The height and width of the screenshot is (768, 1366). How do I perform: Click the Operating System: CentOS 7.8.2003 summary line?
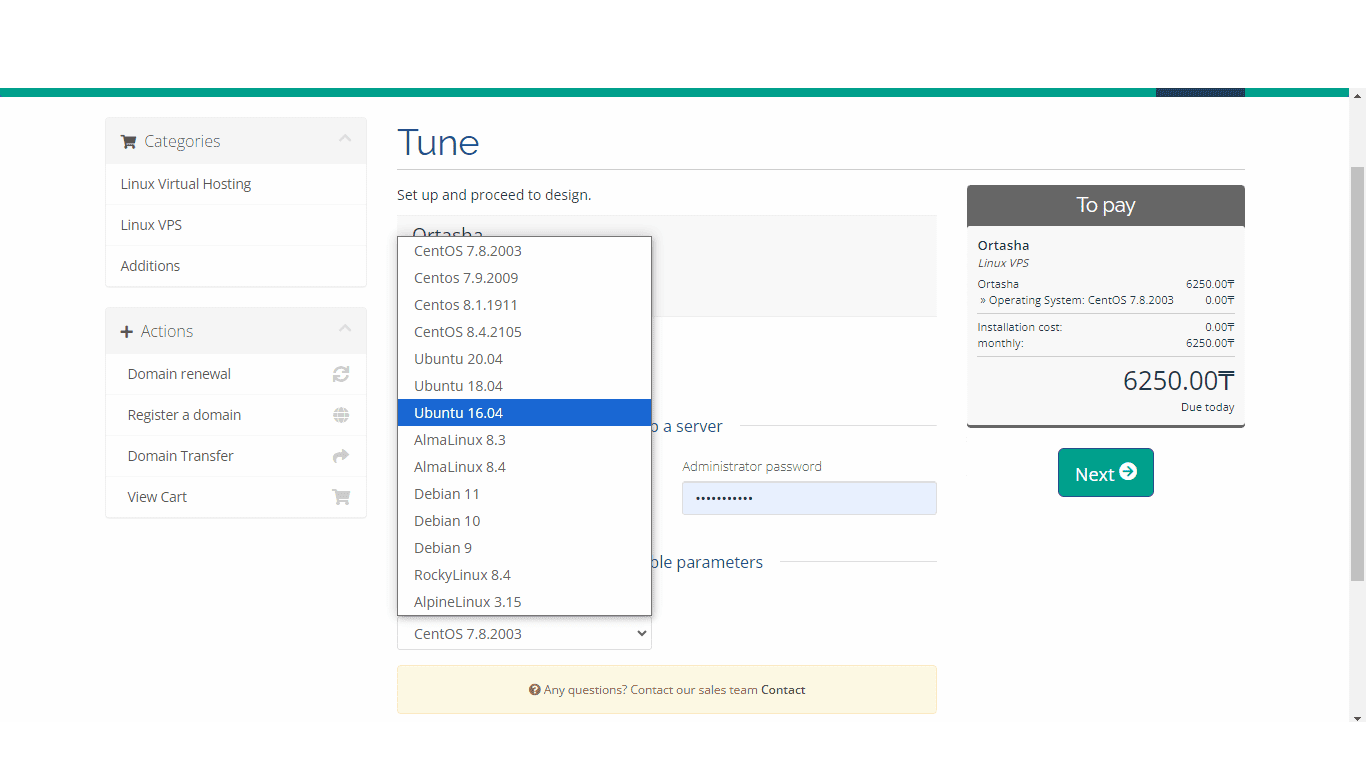coord(1105,300)
